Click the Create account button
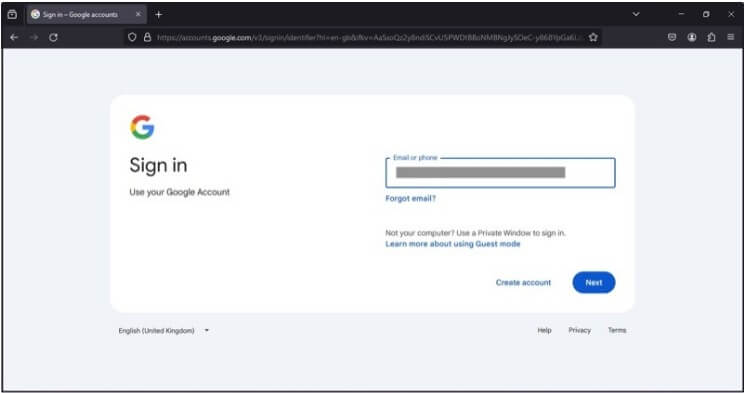 (x=524, y=282)
